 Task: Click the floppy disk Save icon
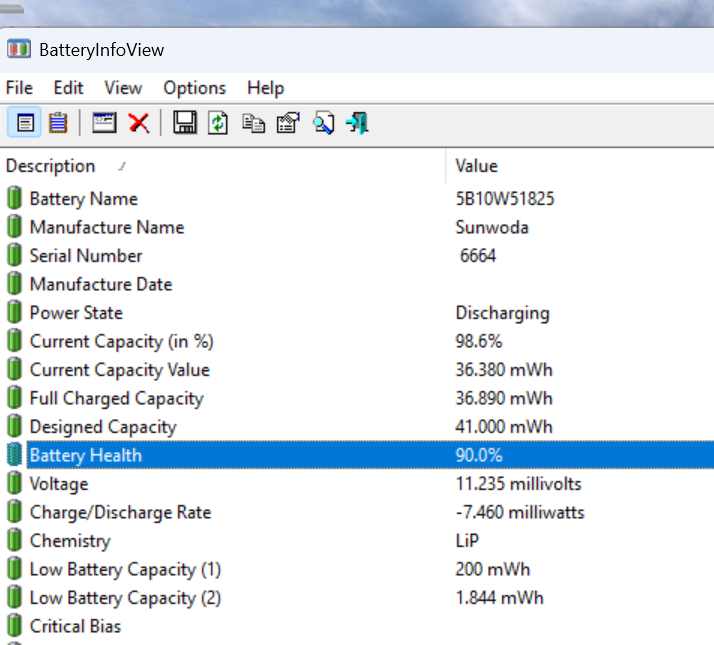[x=184, y=123]
